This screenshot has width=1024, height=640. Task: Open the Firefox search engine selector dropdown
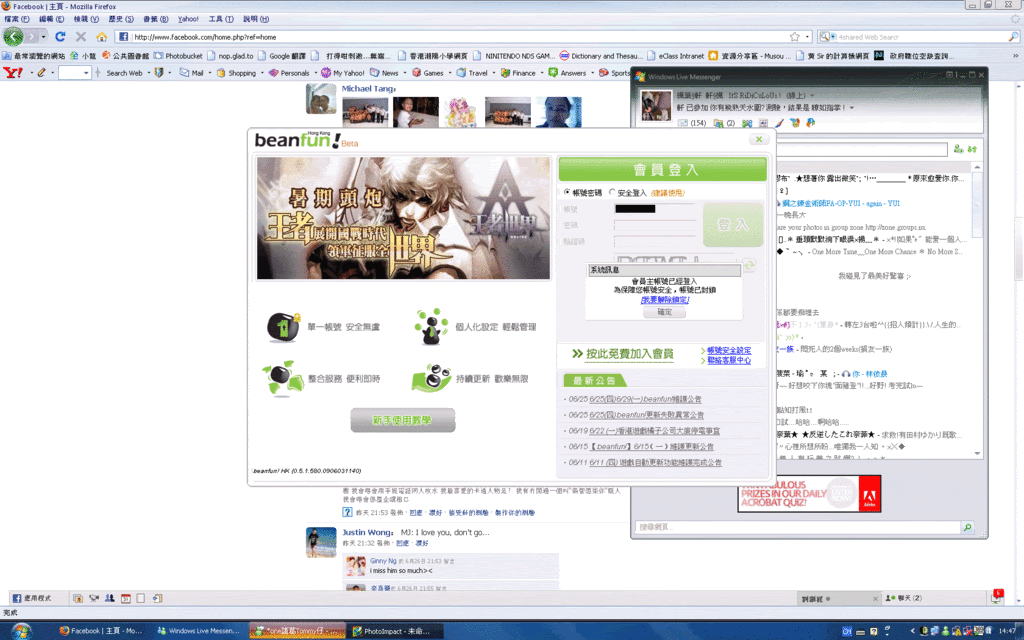click(x=827, y=37)
